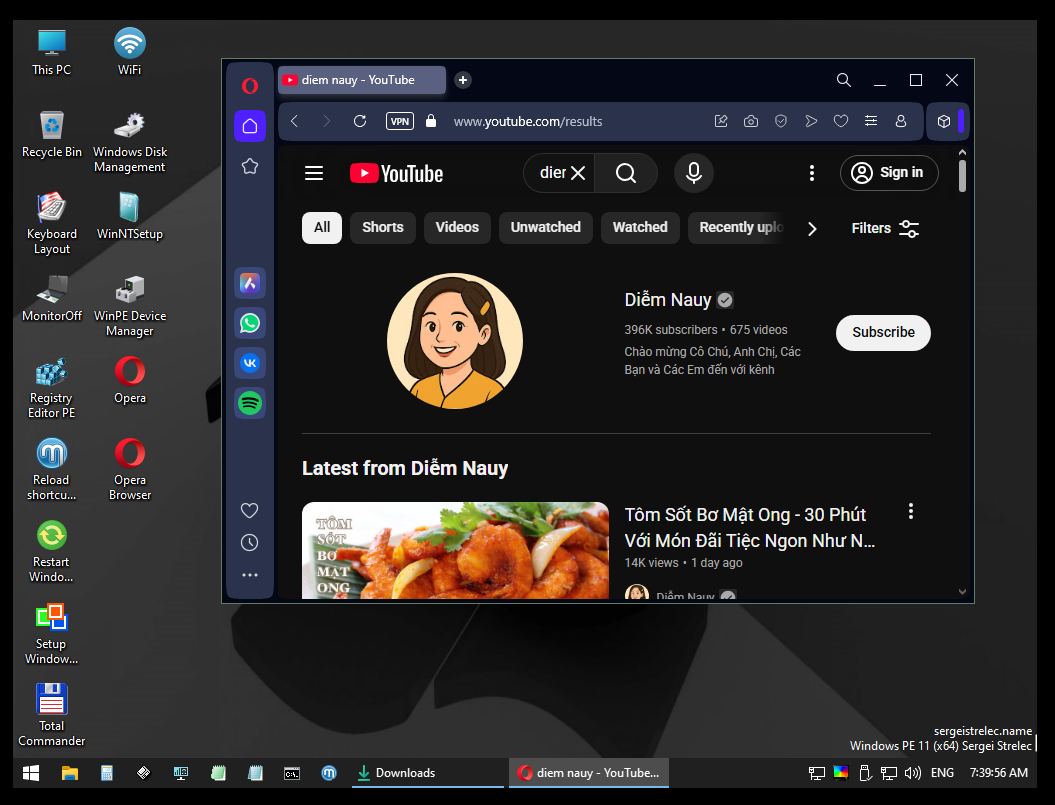
Task: Reload the YouTube page
Action: 360,121
